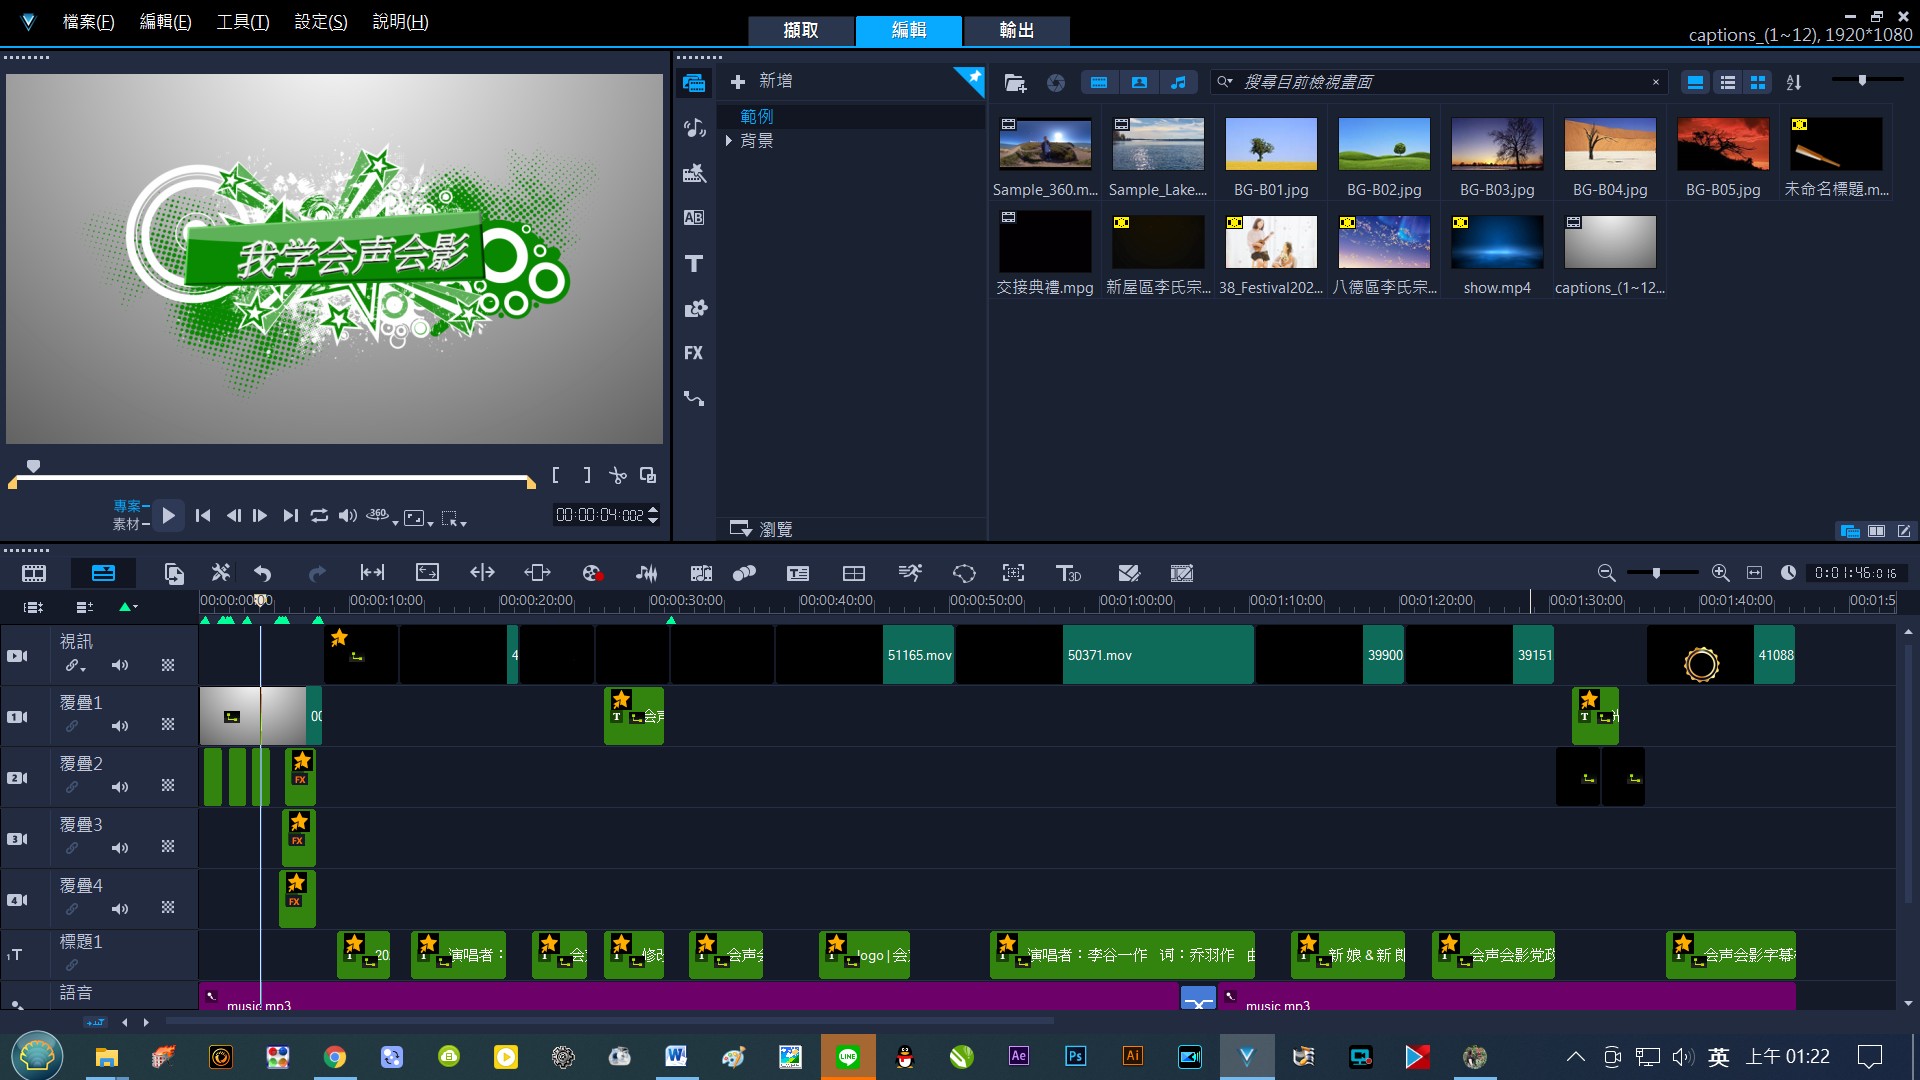Play the project preview
This screenshot has width=1920, height=1080.
click(169, 516)
